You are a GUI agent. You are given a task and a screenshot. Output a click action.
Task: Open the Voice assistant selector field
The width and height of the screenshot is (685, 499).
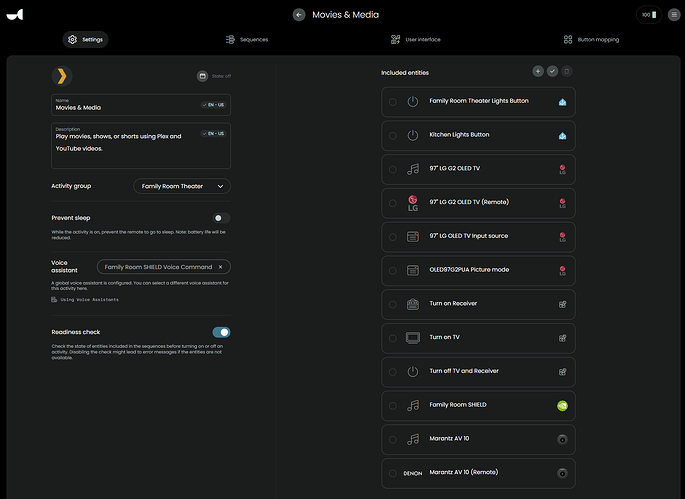(163, 267)
